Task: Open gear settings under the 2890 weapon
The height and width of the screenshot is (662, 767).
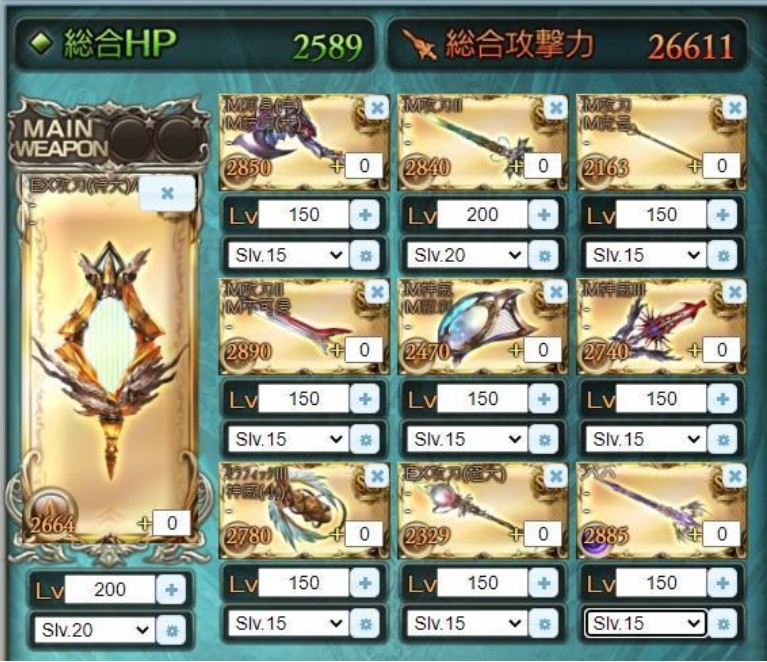Action: (365, 439)
